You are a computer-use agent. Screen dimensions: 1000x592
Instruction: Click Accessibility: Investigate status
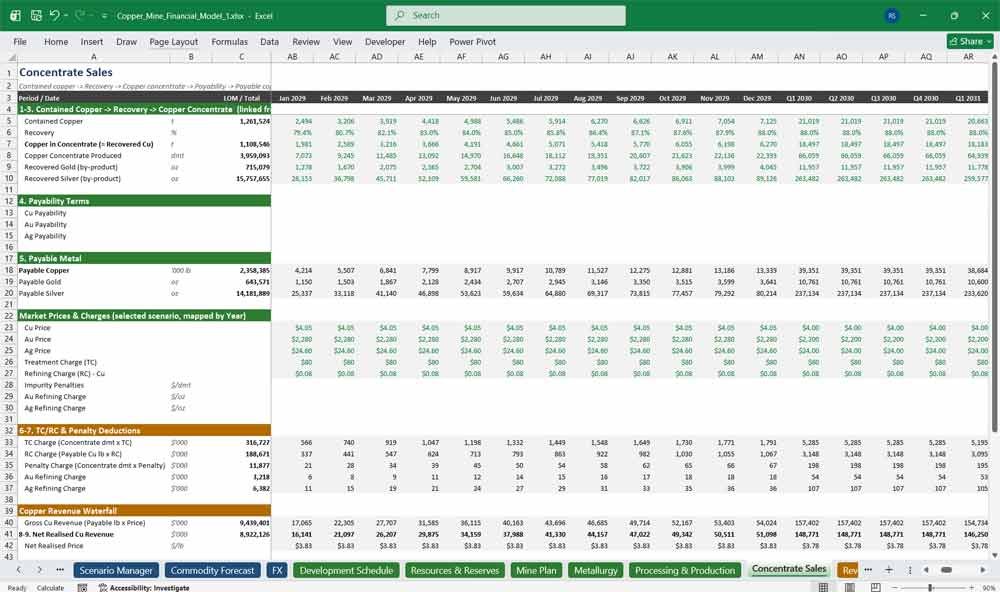(144, 588)
